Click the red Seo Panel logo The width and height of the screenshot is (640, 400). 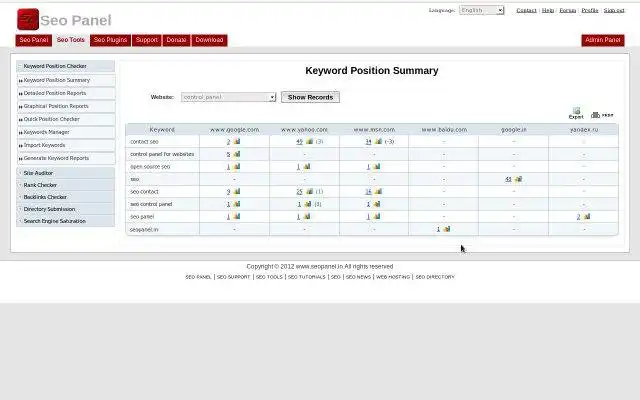click(28, 19)
